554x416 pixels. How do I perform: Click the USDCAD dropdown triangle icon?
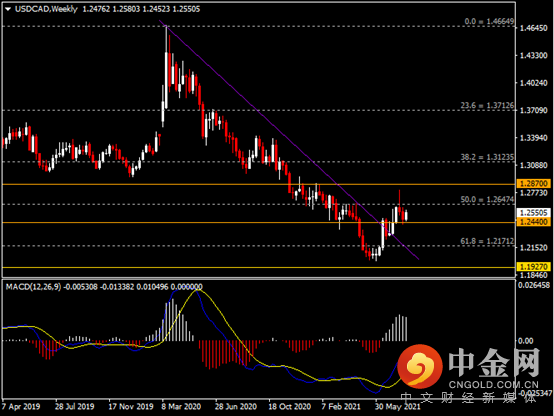[8, 9]
